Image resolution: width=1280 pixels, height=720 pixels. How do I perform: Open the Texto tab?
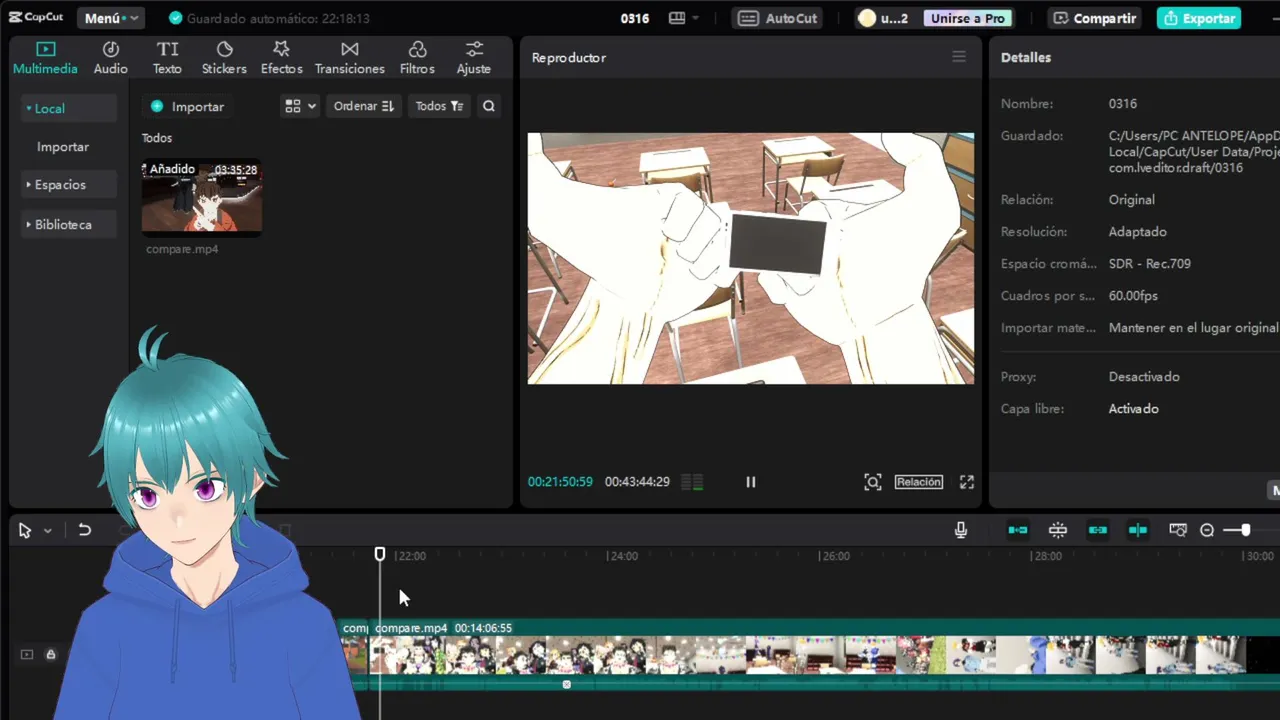tap(167, 58)
